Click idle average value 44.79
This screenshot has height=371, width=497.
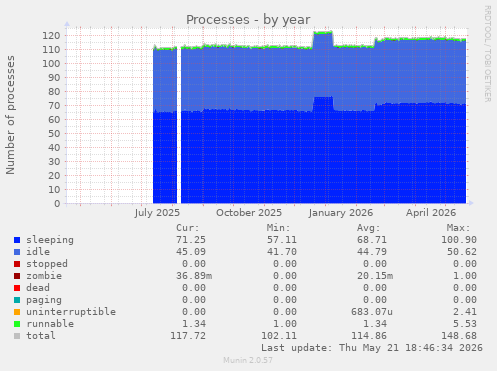click(372, 252)
